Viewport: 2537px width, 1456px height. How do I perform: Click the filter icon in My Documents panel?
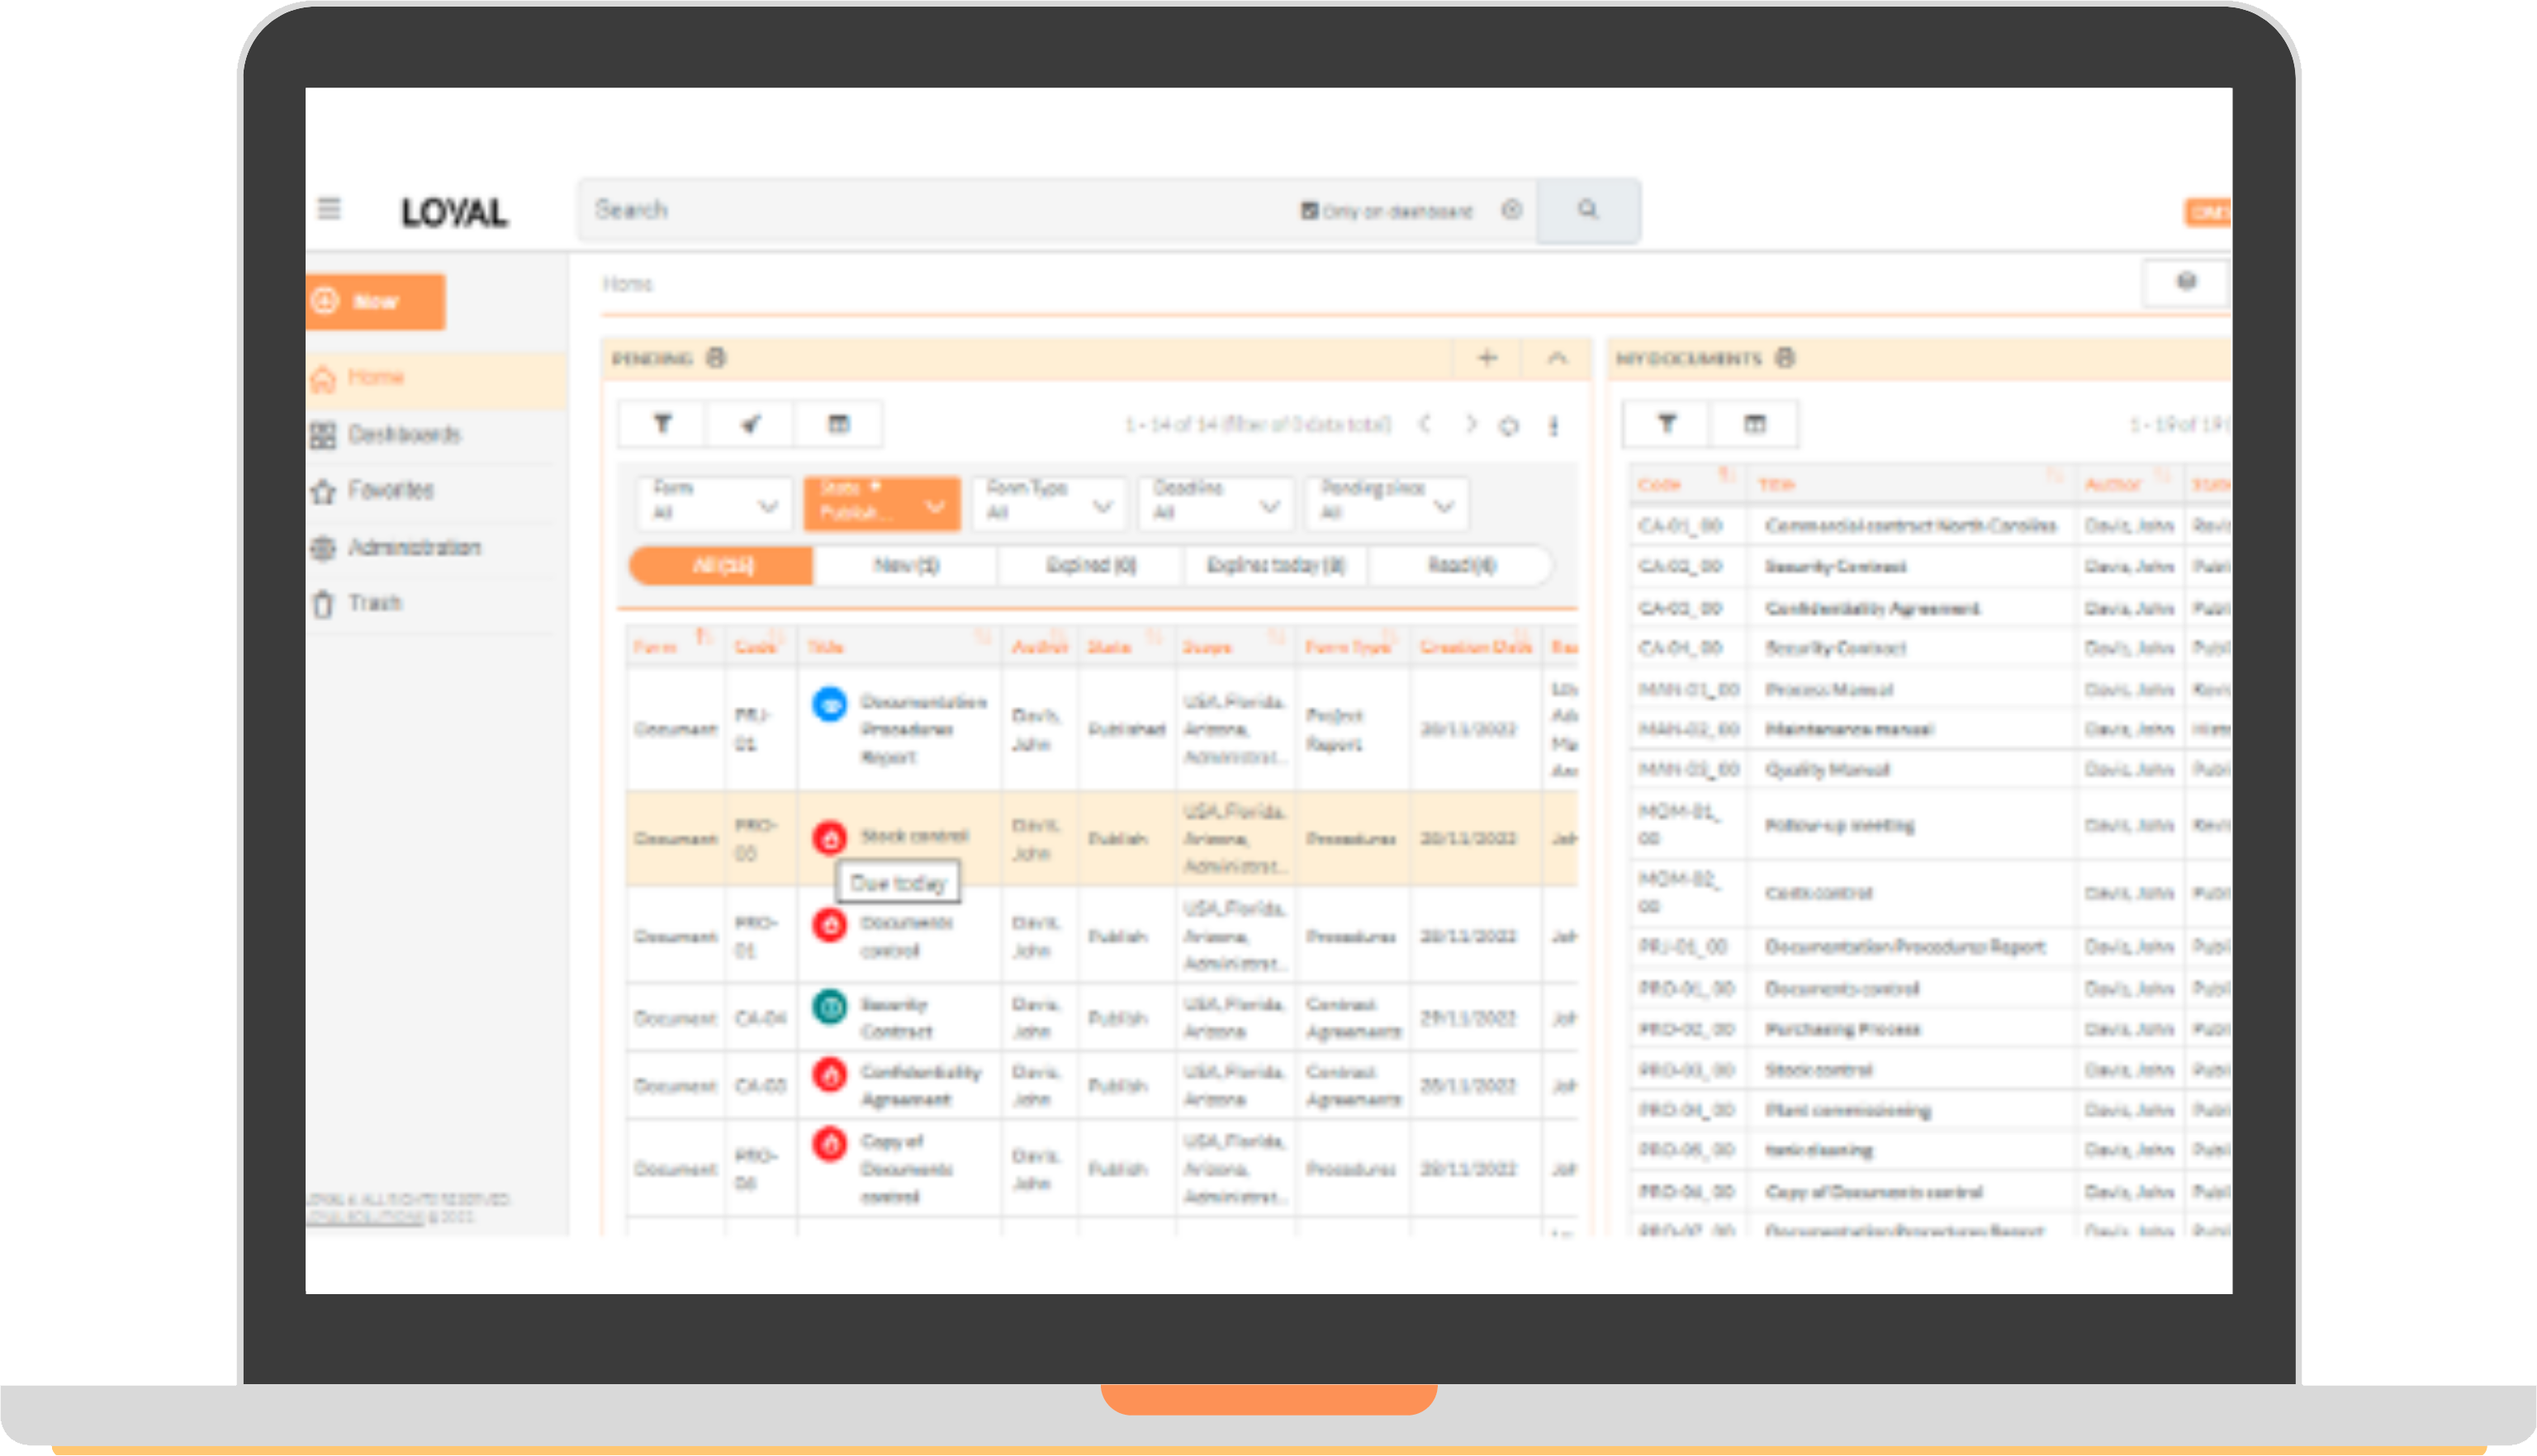[x=1666, y=424]
